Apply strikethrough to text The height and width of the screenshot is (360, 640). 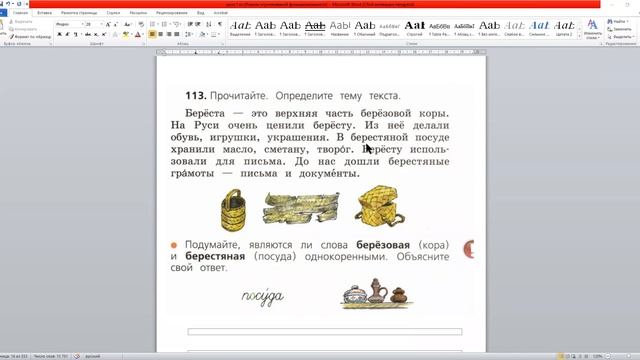click(x=88, y=35)
